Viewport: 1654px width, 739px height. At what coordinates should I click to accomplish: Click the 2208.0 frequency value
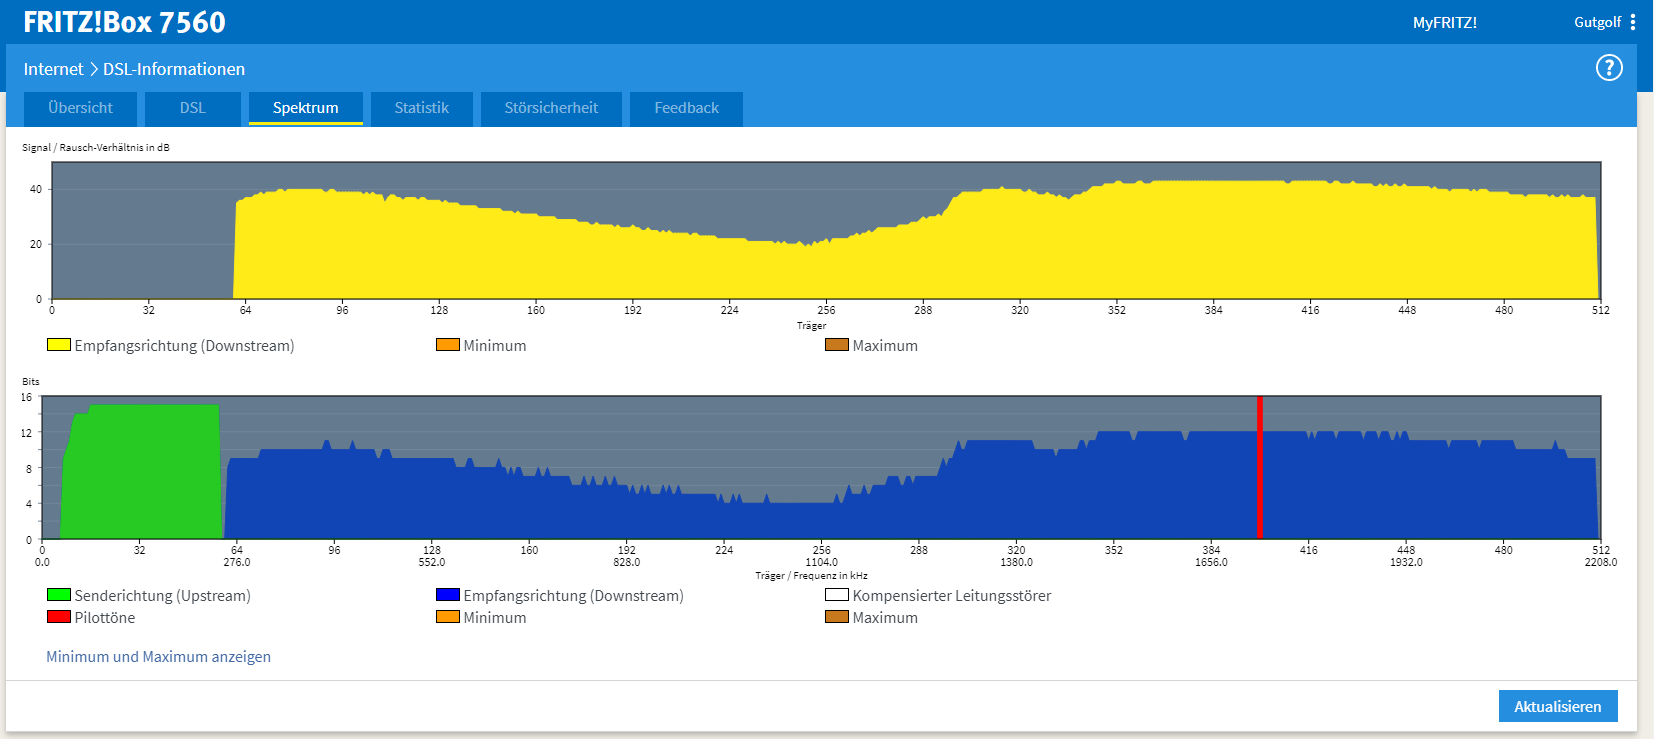point(1600,563)
